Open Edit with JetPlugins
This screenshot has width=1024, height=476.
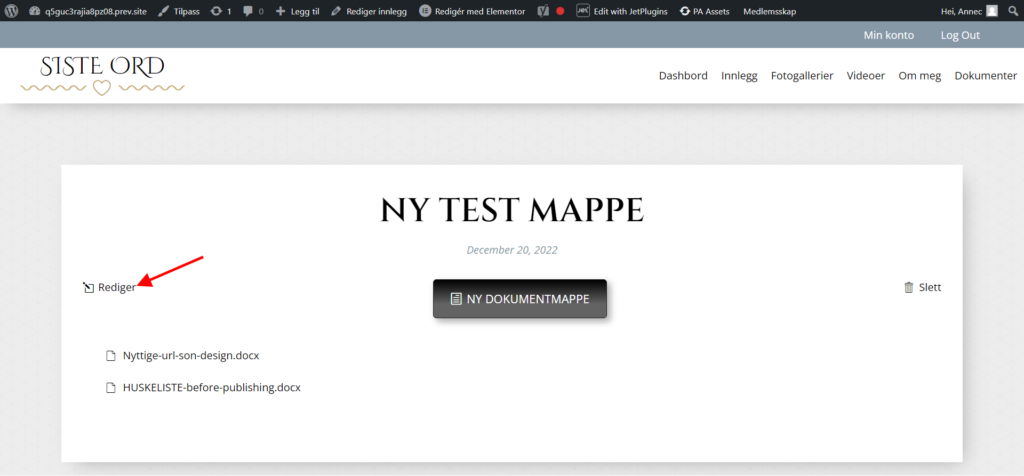(x=622, y=11)
